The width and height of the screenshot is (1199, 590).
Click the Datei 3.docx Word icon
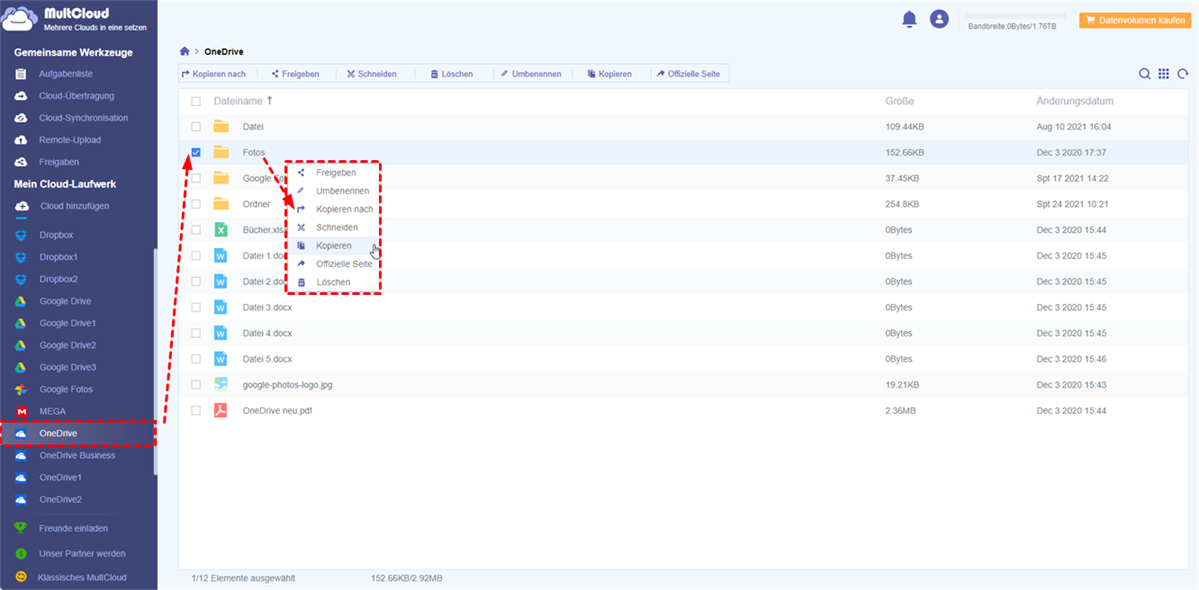(221, 307)
